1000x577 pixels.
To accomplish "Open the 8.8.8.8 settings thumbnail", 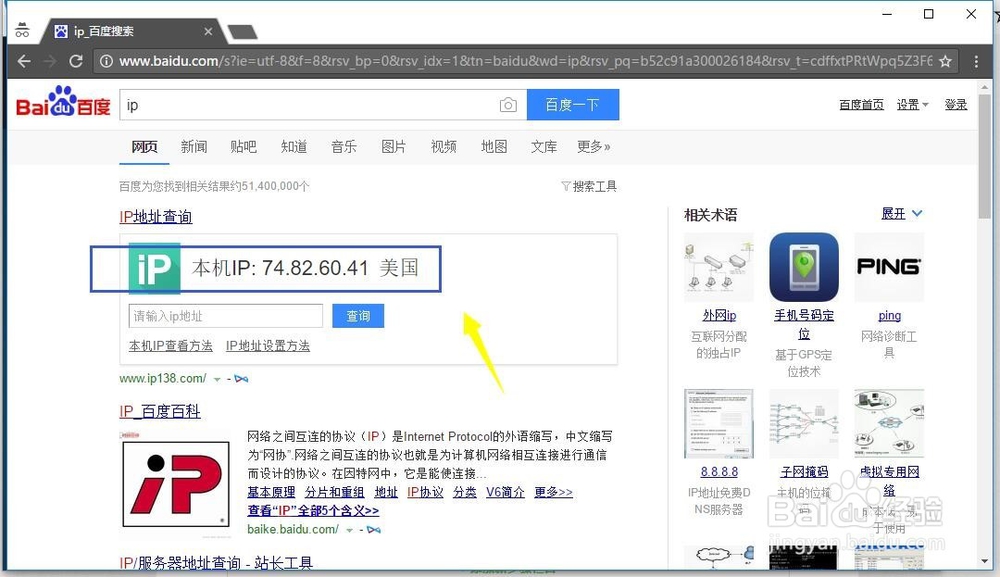I will [719, 424].
